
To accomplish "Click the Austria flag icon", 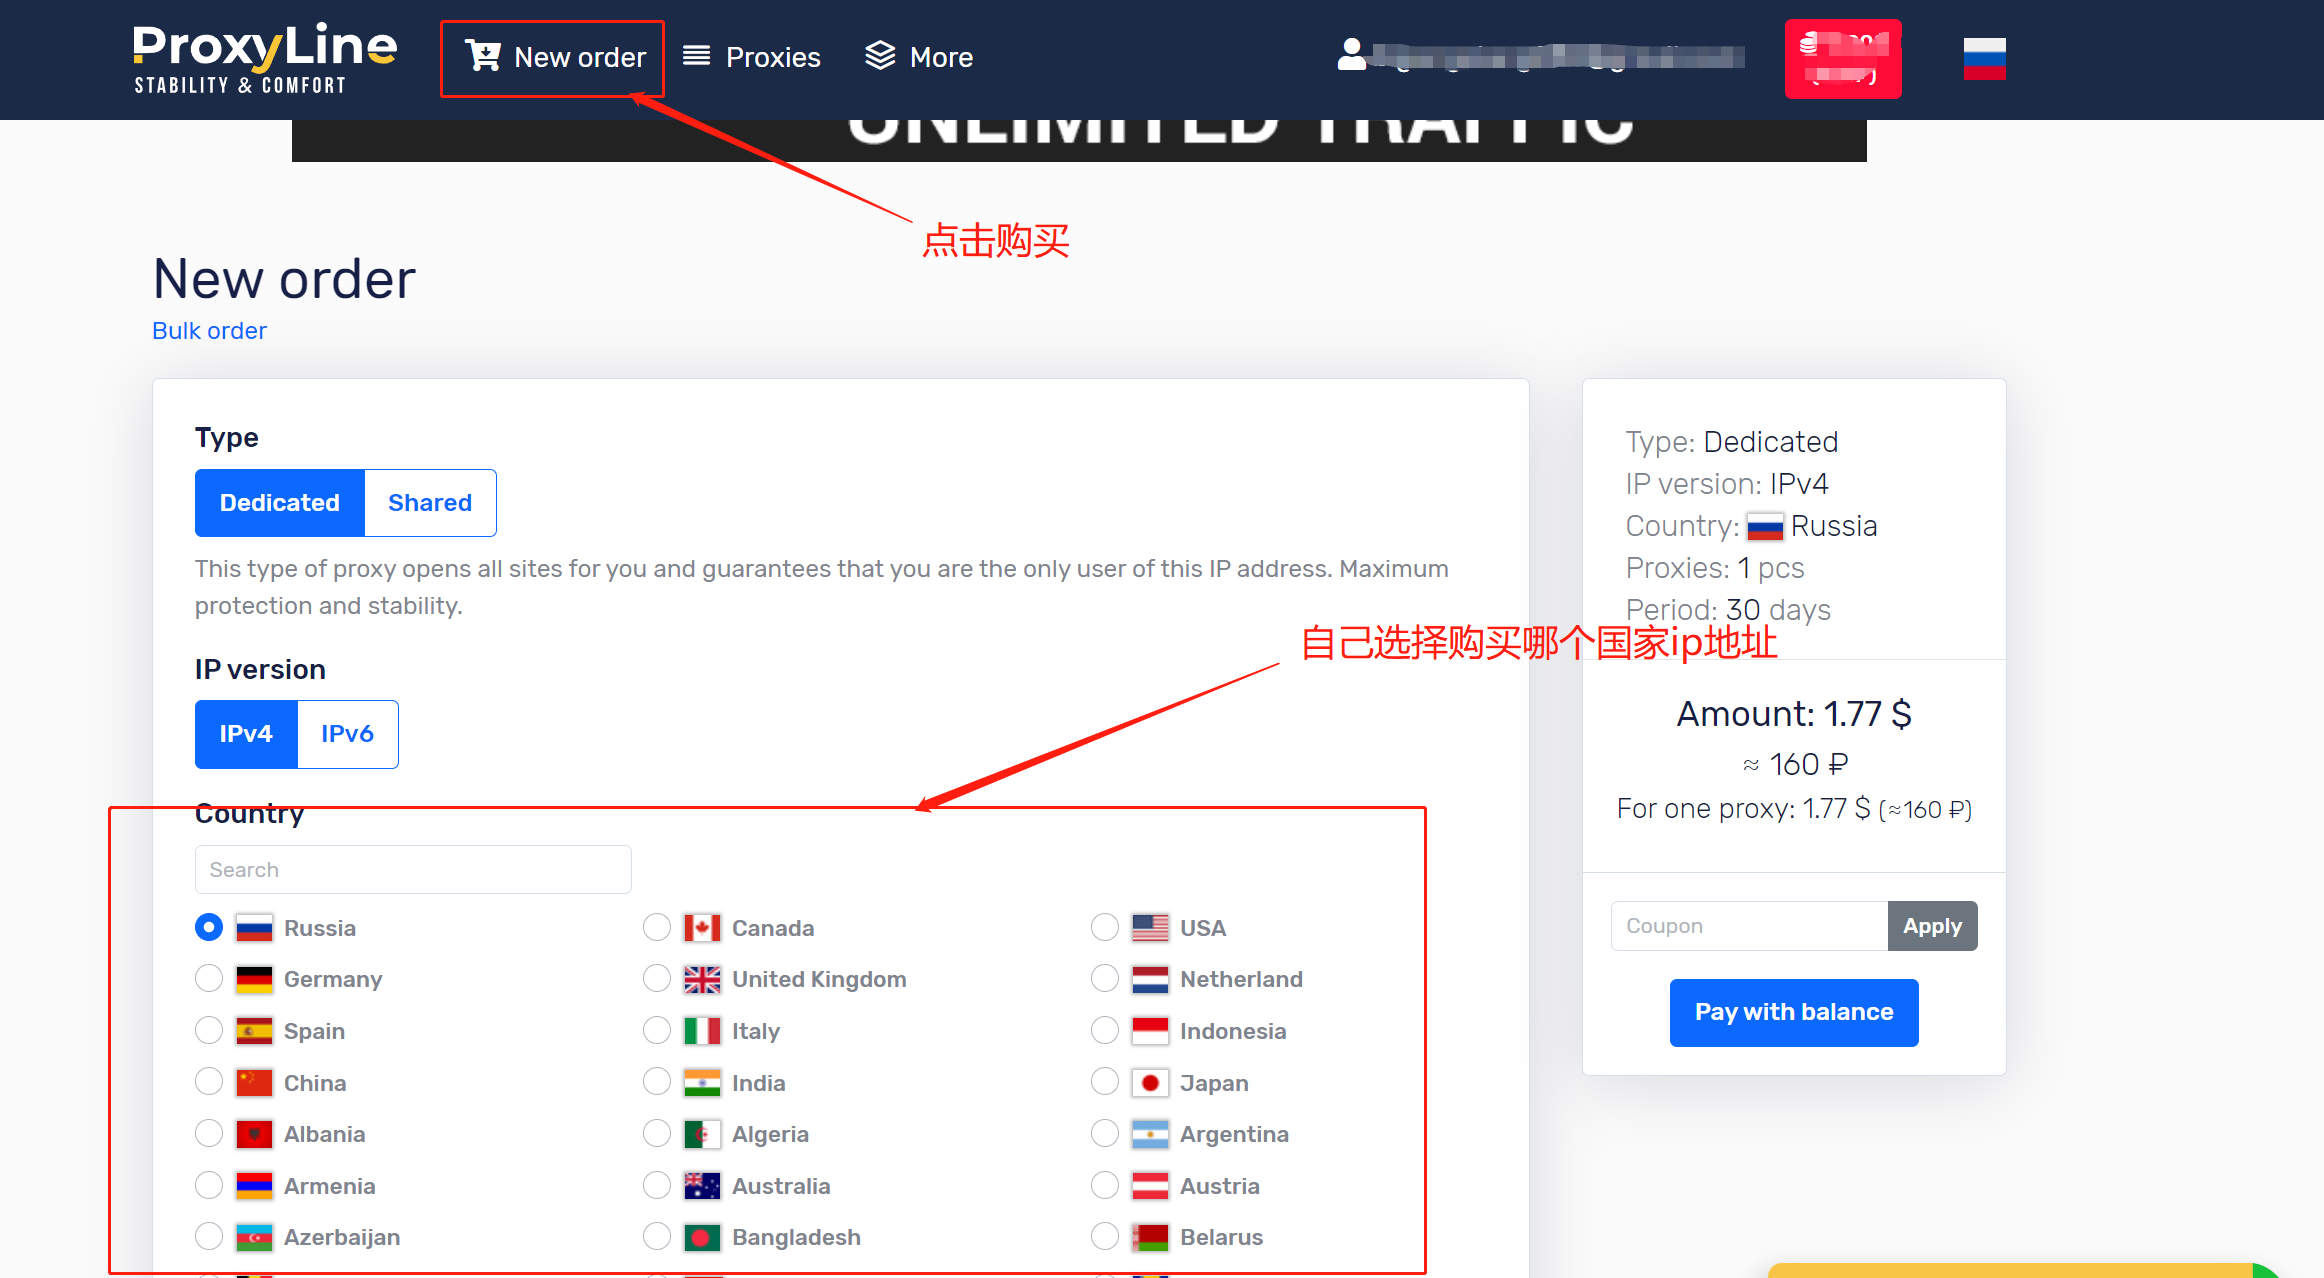I will [x=1150, y=1186].
